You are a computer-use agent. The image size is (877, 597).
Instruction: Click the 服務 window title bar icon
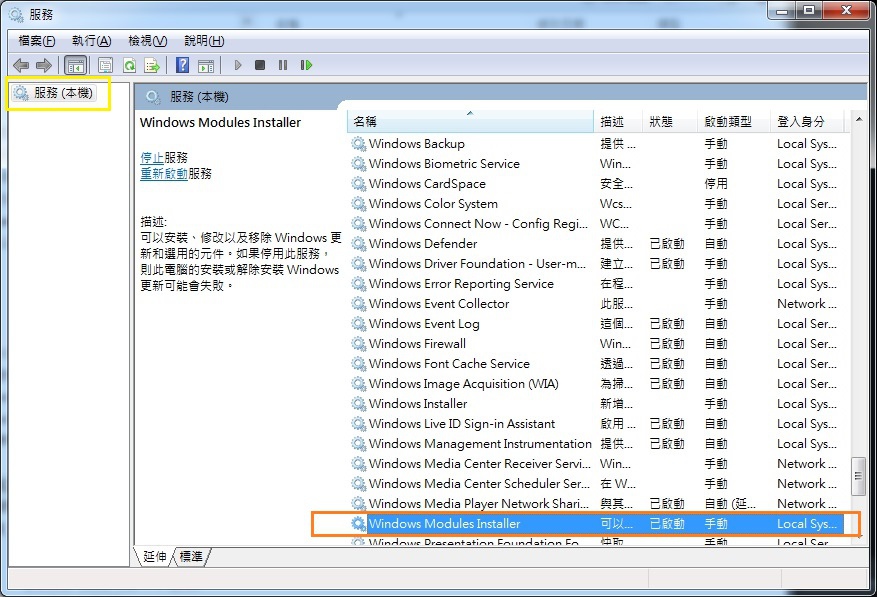point(16,14)
